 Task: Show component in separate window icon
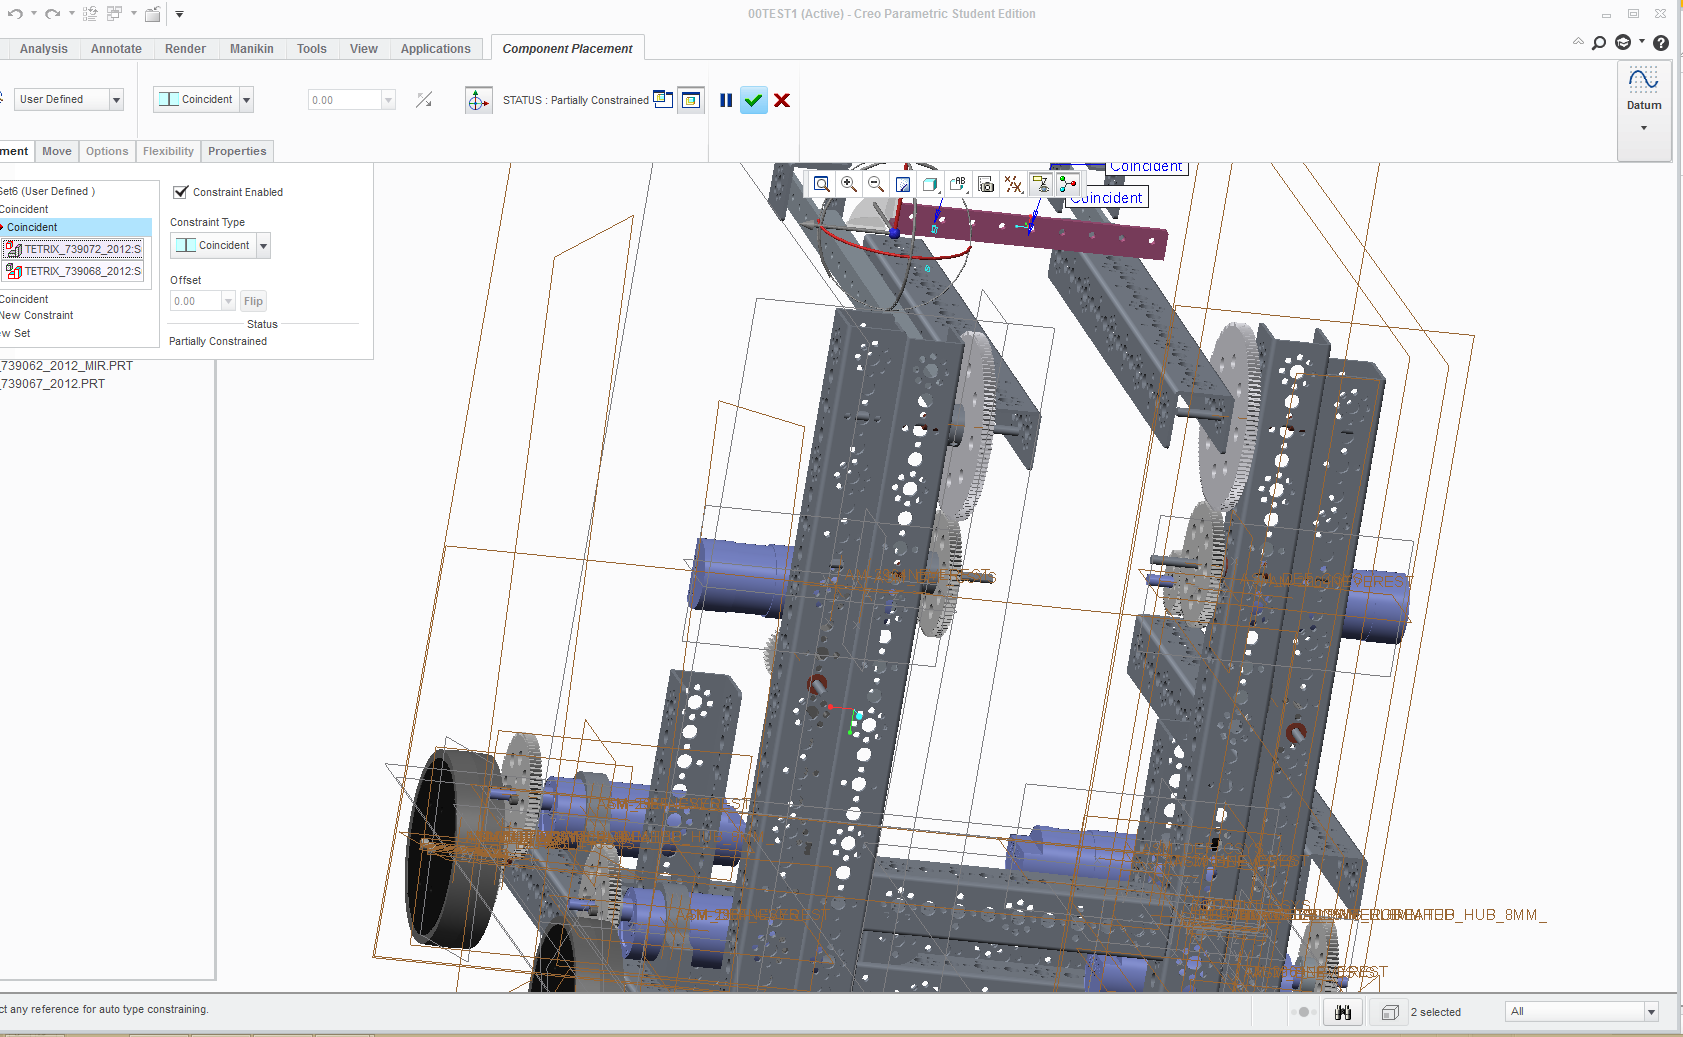pyautogui.click(x=663, y=99)
